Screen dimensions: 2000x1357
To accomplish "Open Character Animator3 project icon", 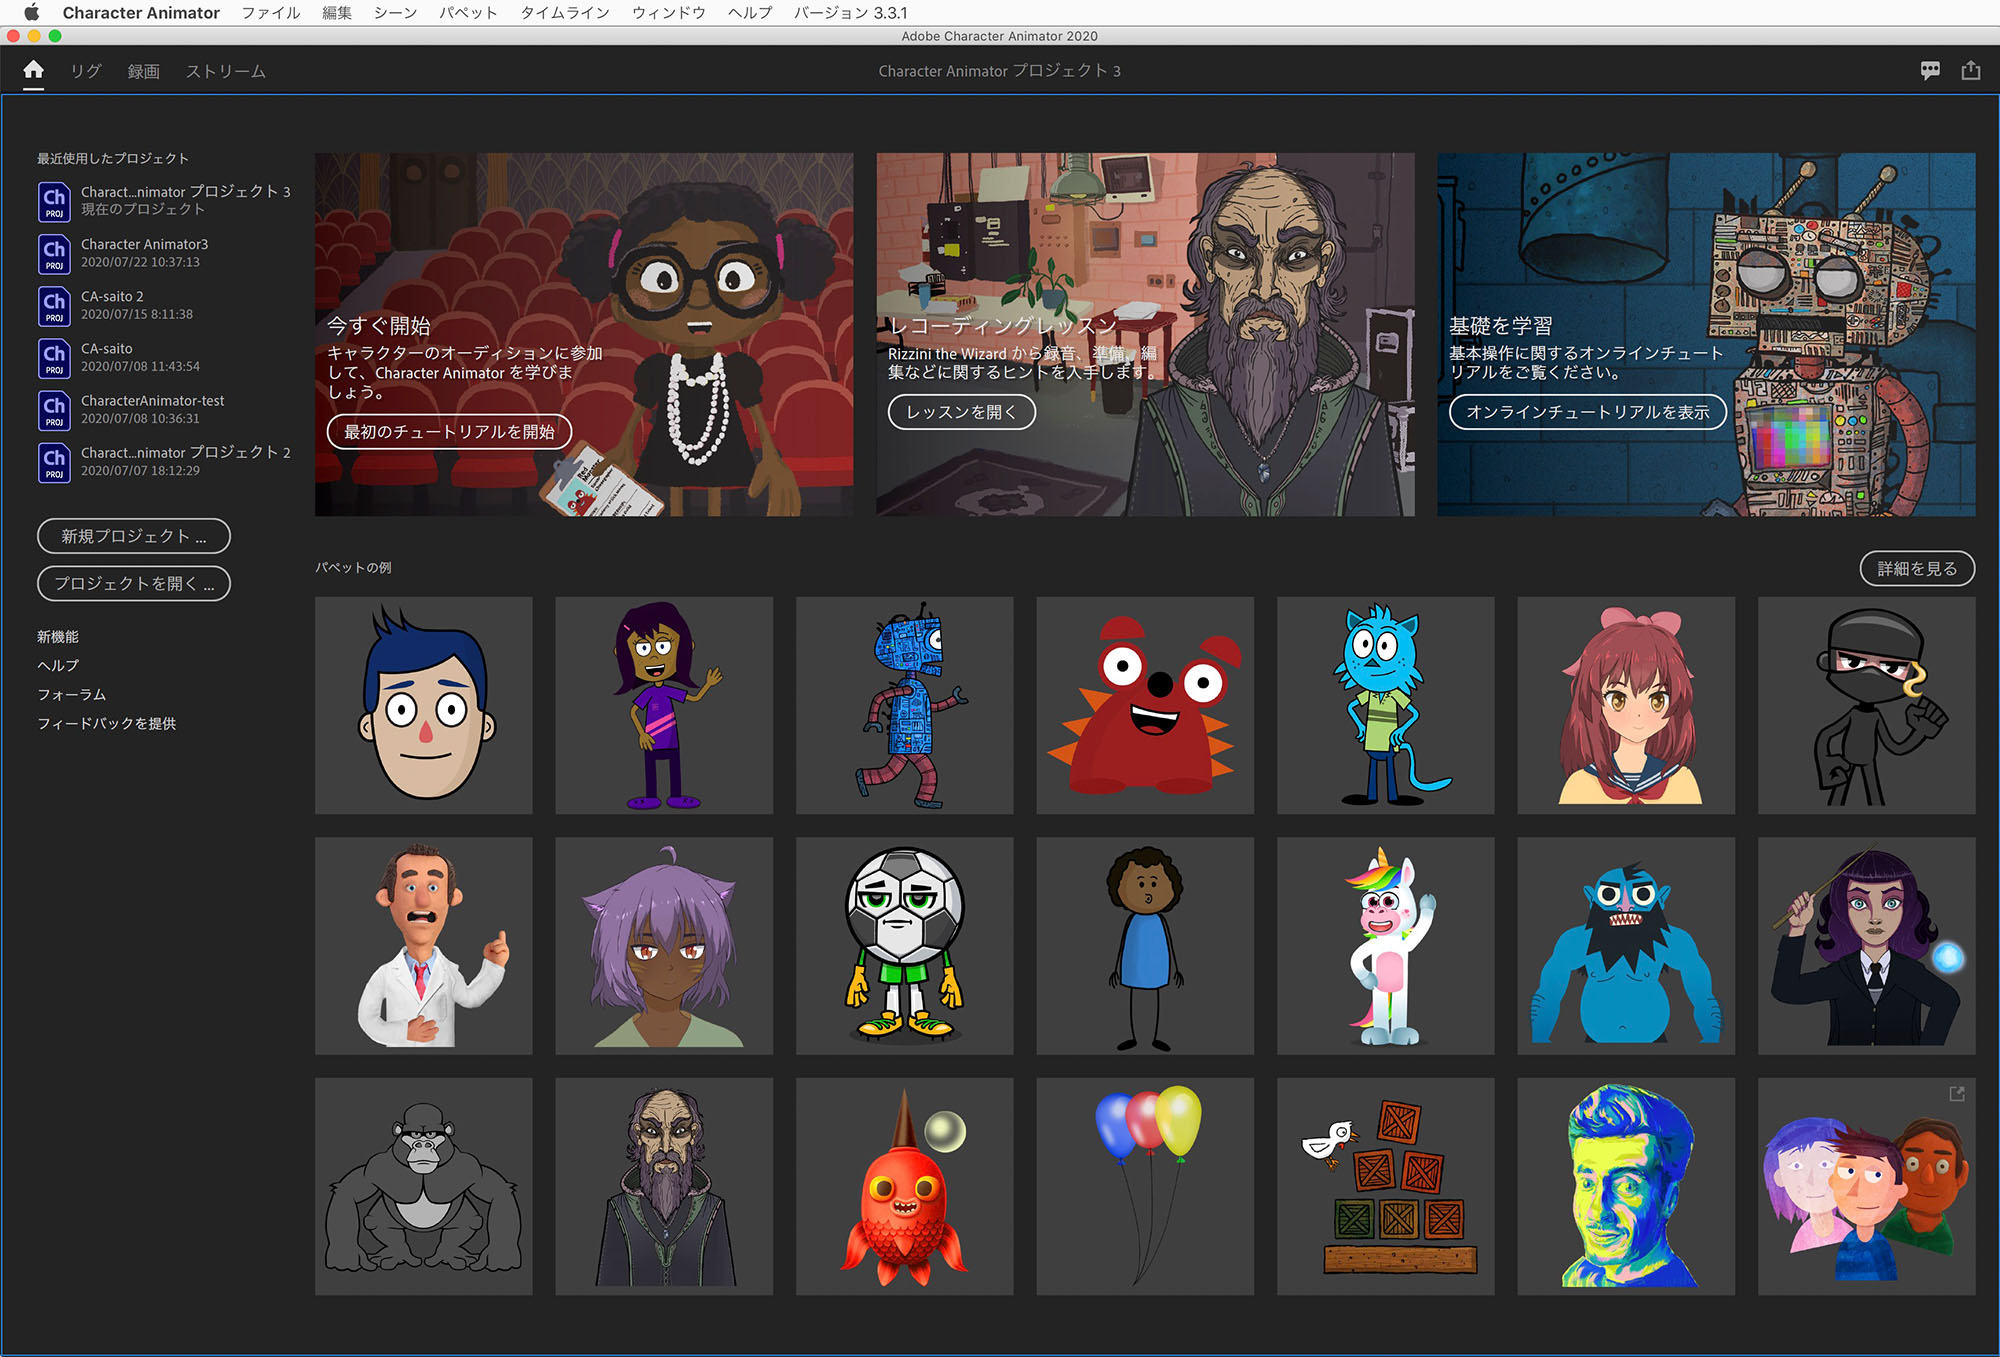I will 54,253.
